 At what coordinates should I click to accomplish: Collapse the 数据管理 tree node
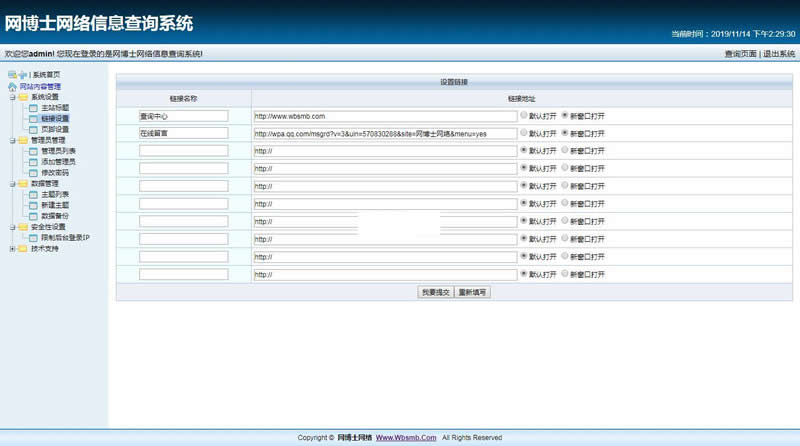coord(12,184)
